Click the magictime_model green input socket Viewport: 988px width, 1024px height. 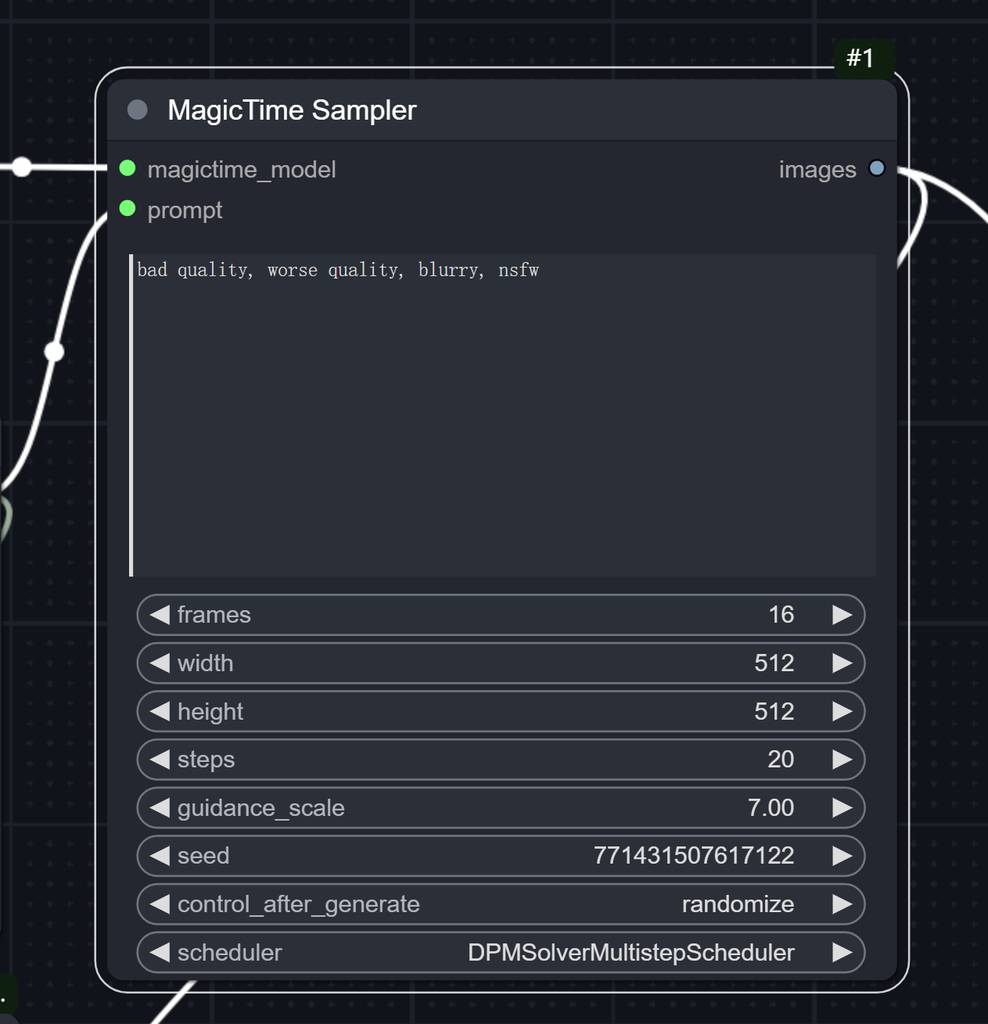(x=127, y=169)
